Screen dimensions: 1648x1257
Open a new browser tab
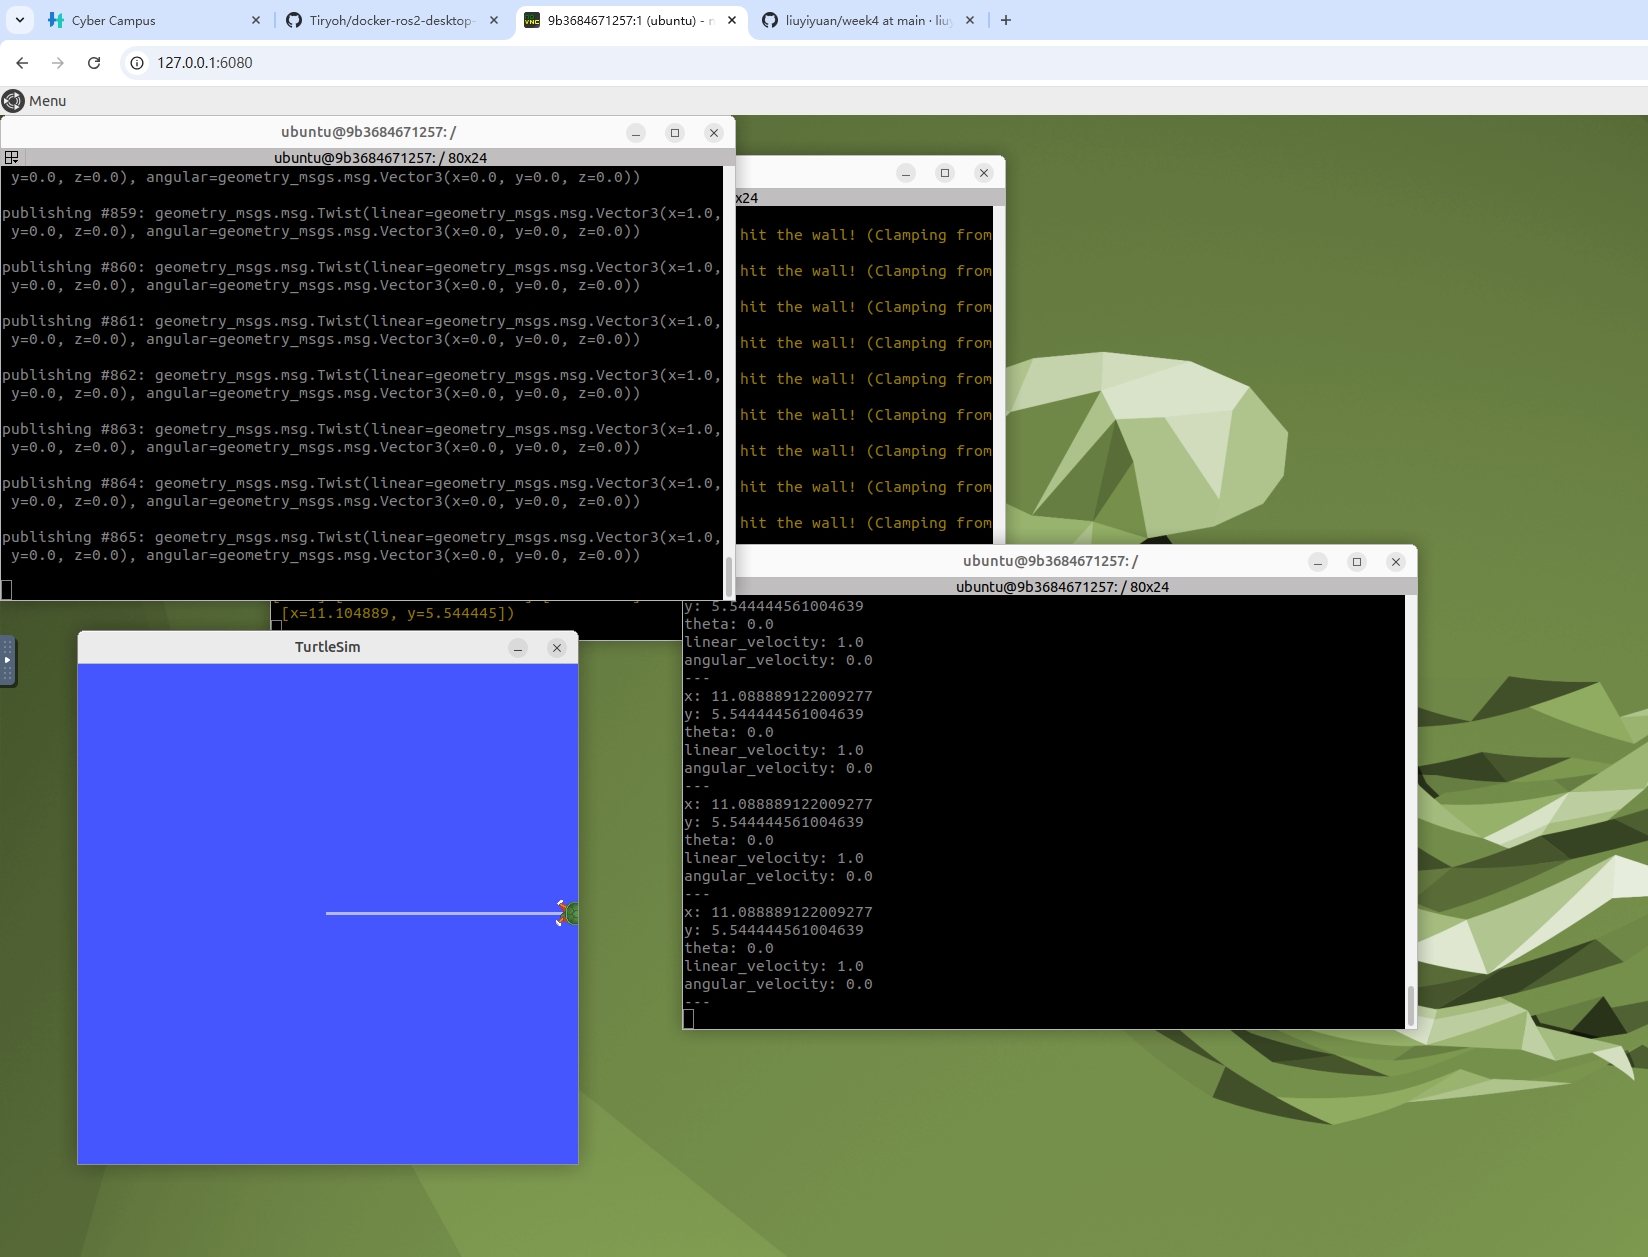(1006, 20)
